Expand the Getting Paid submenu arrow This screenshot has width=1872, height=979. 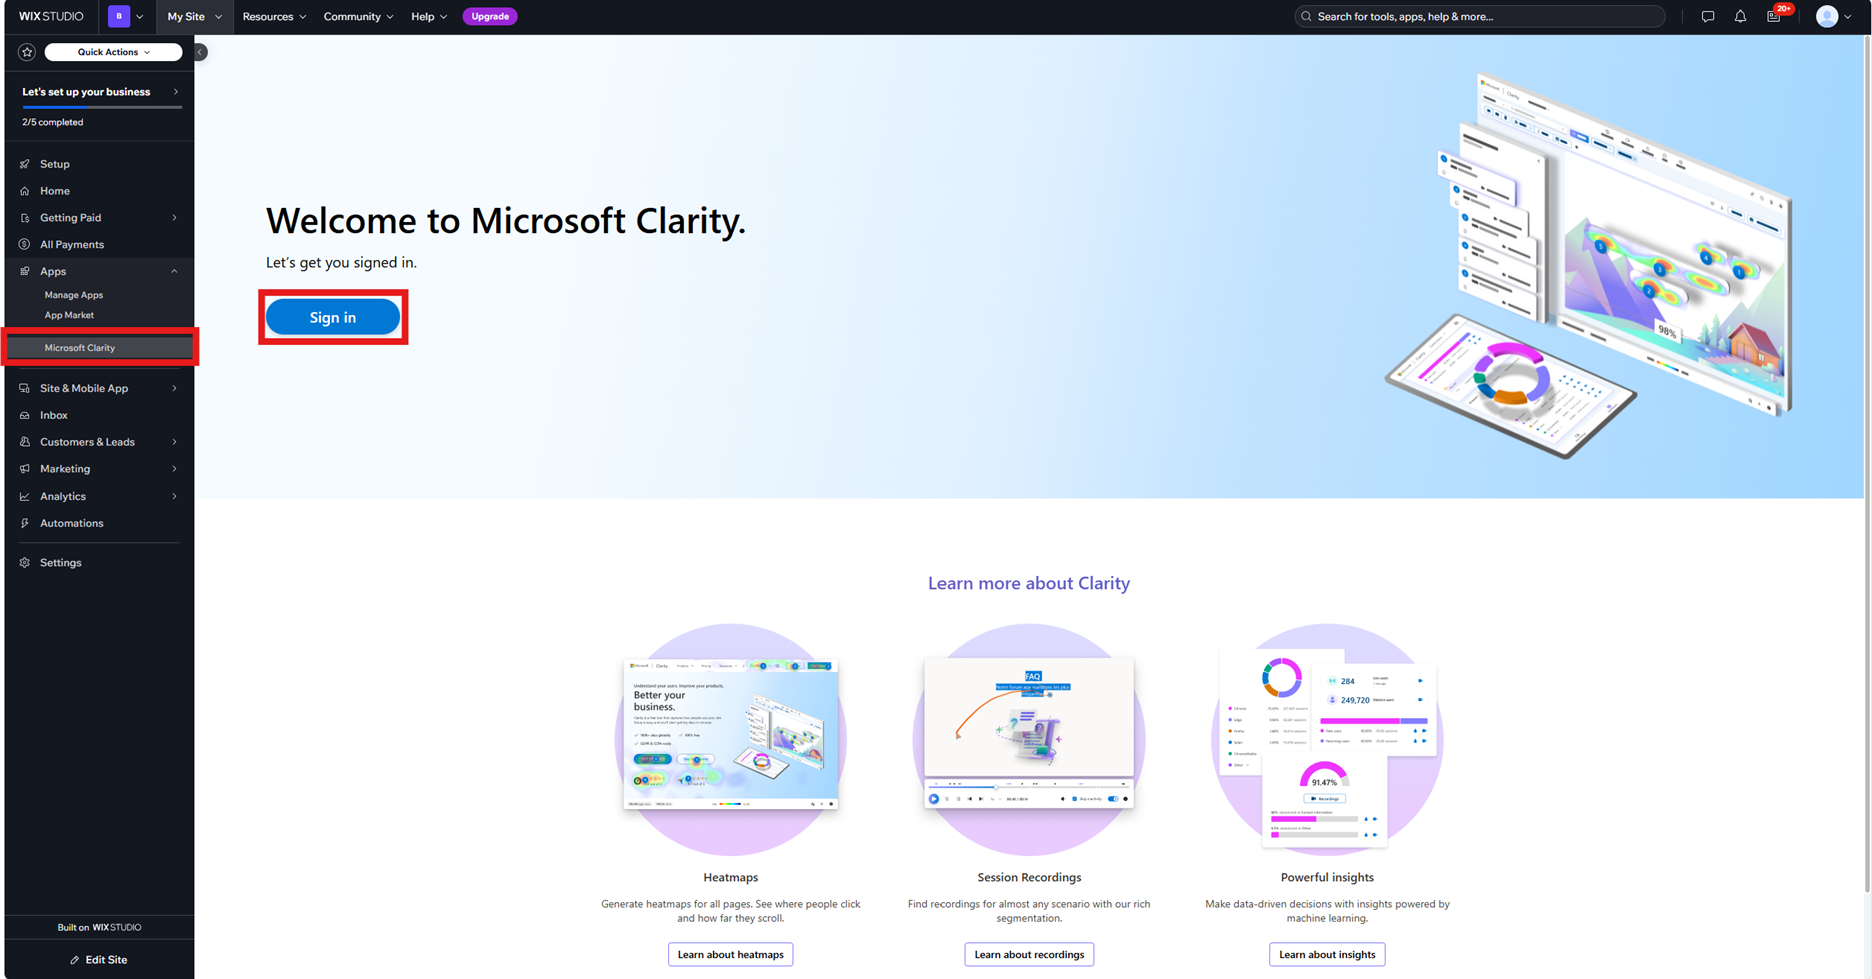point(175,218)
